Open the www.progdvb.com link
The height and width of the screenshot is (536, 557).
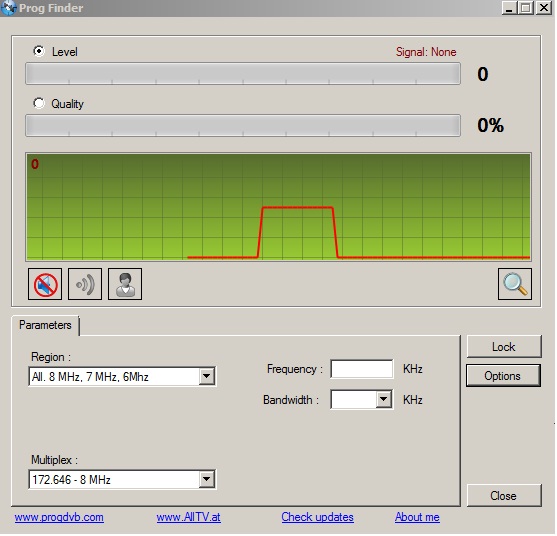point(59,518)
